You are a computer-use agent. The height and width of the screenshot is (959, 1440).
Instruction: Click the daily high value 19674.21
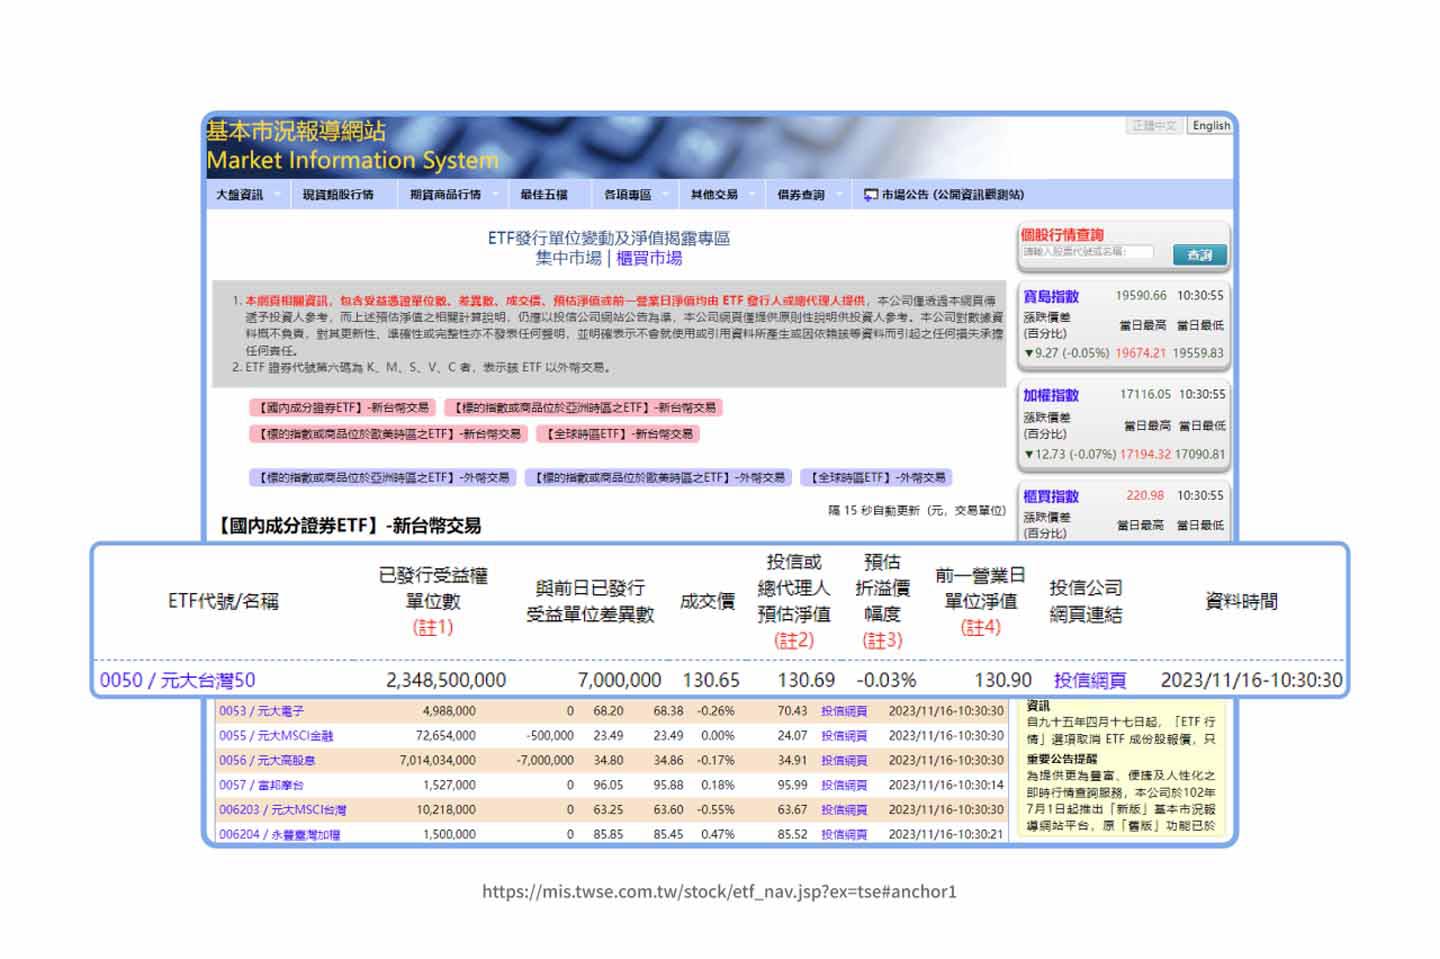click(1141, 353)
